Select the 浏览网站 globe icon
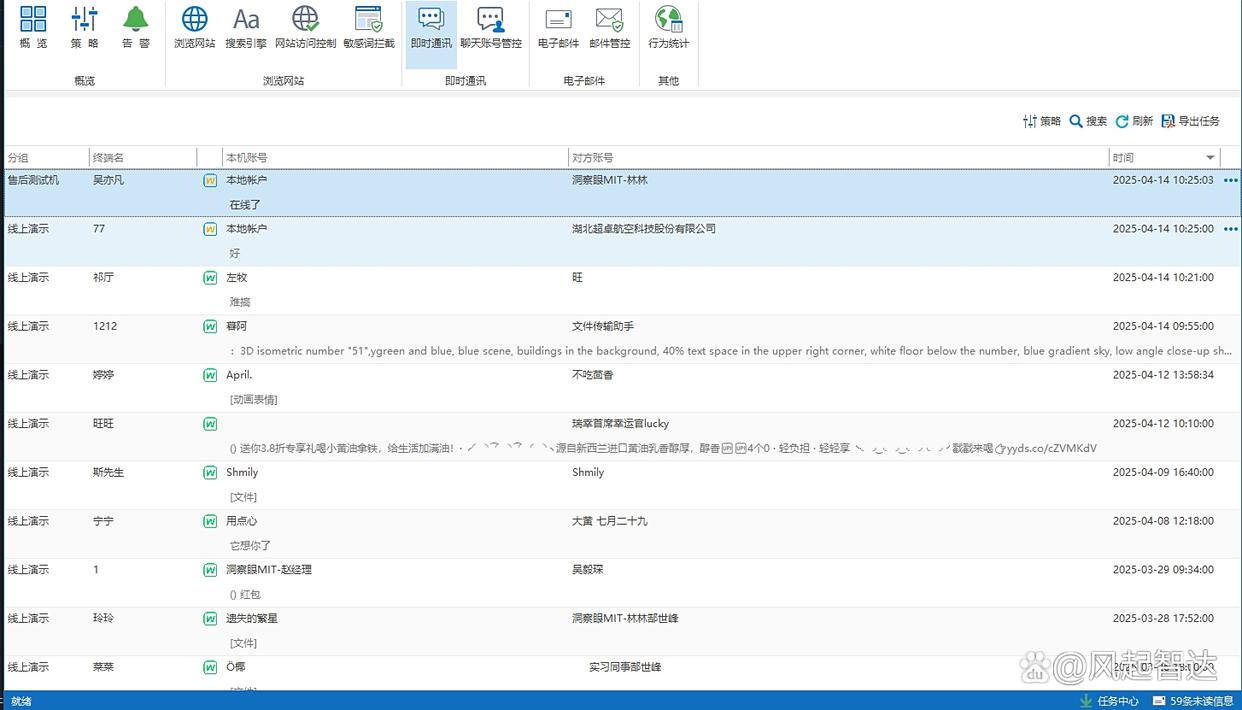 click(x=194, y=27)
